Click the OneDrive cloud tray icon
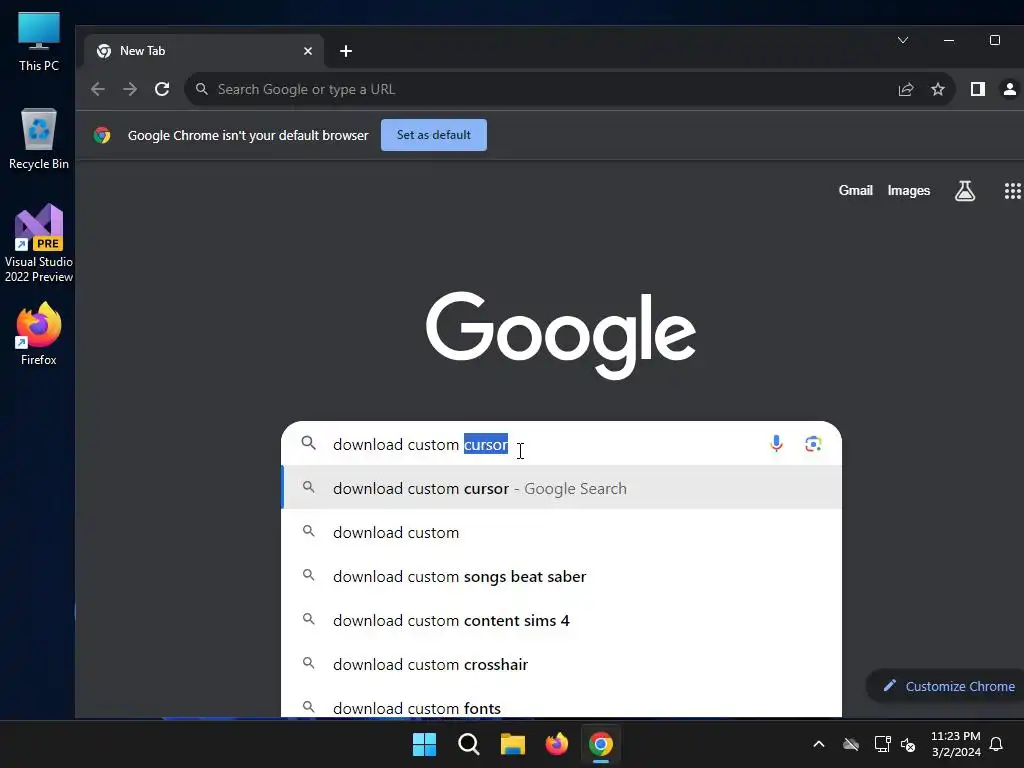The image size is (1024, 768). (851, 744)
